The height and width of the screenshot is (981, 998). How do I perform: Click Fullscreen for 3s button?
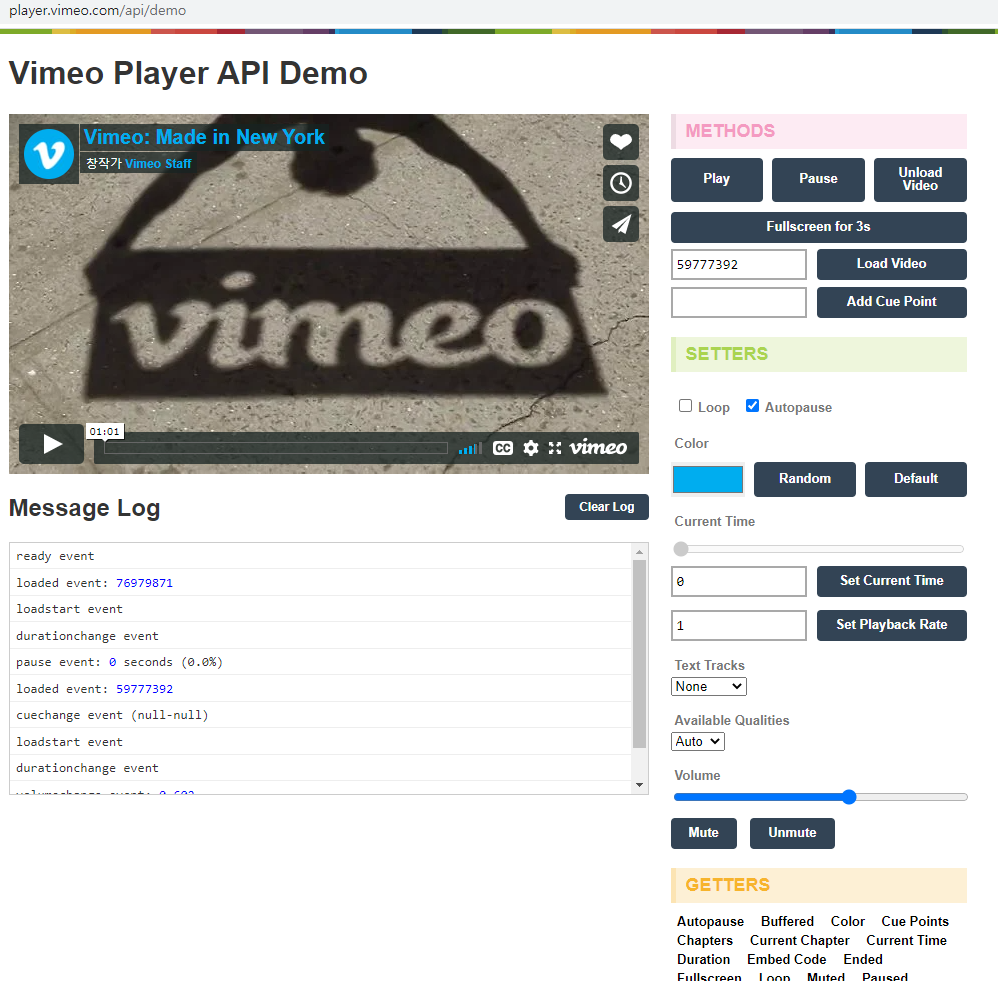click(x=819, y=227)
